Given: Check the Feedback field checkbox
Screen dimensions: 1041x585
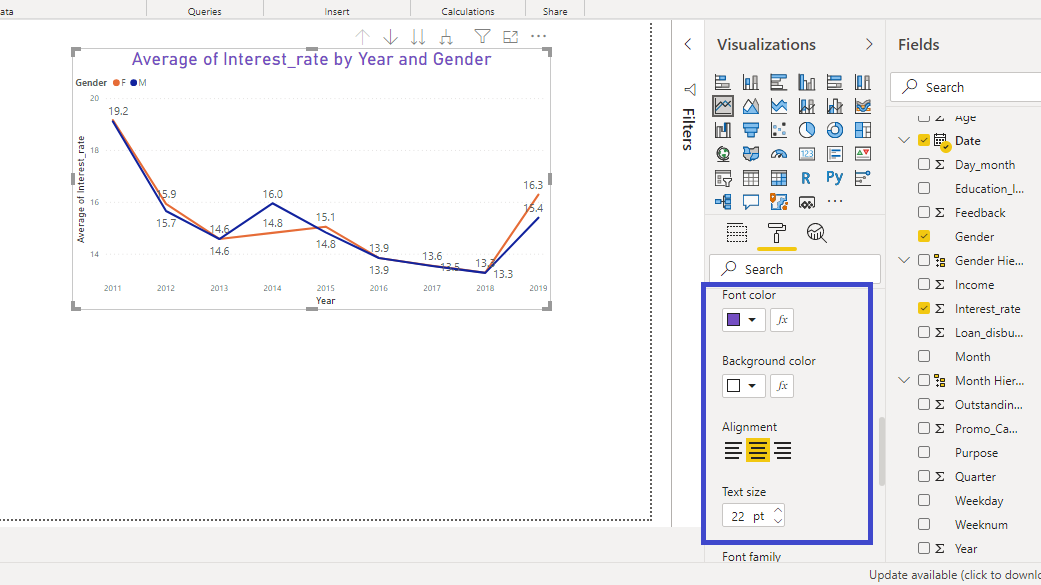Looking at the screenshot, I should coord(924,213).
